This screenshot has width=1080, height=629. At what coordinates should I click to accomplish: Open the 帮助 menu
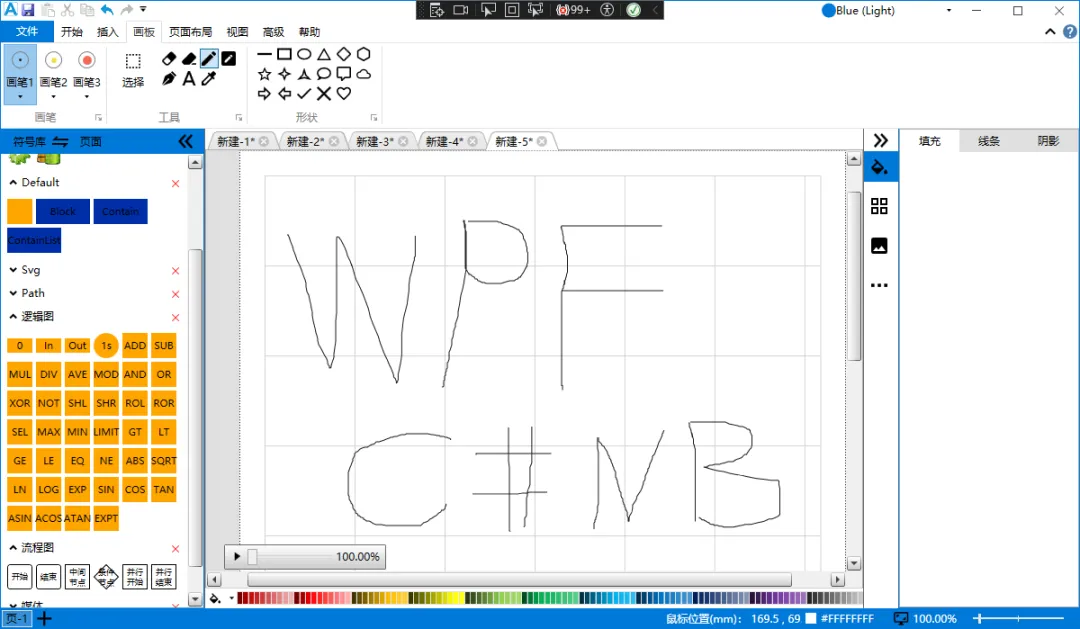pos(310,31)
